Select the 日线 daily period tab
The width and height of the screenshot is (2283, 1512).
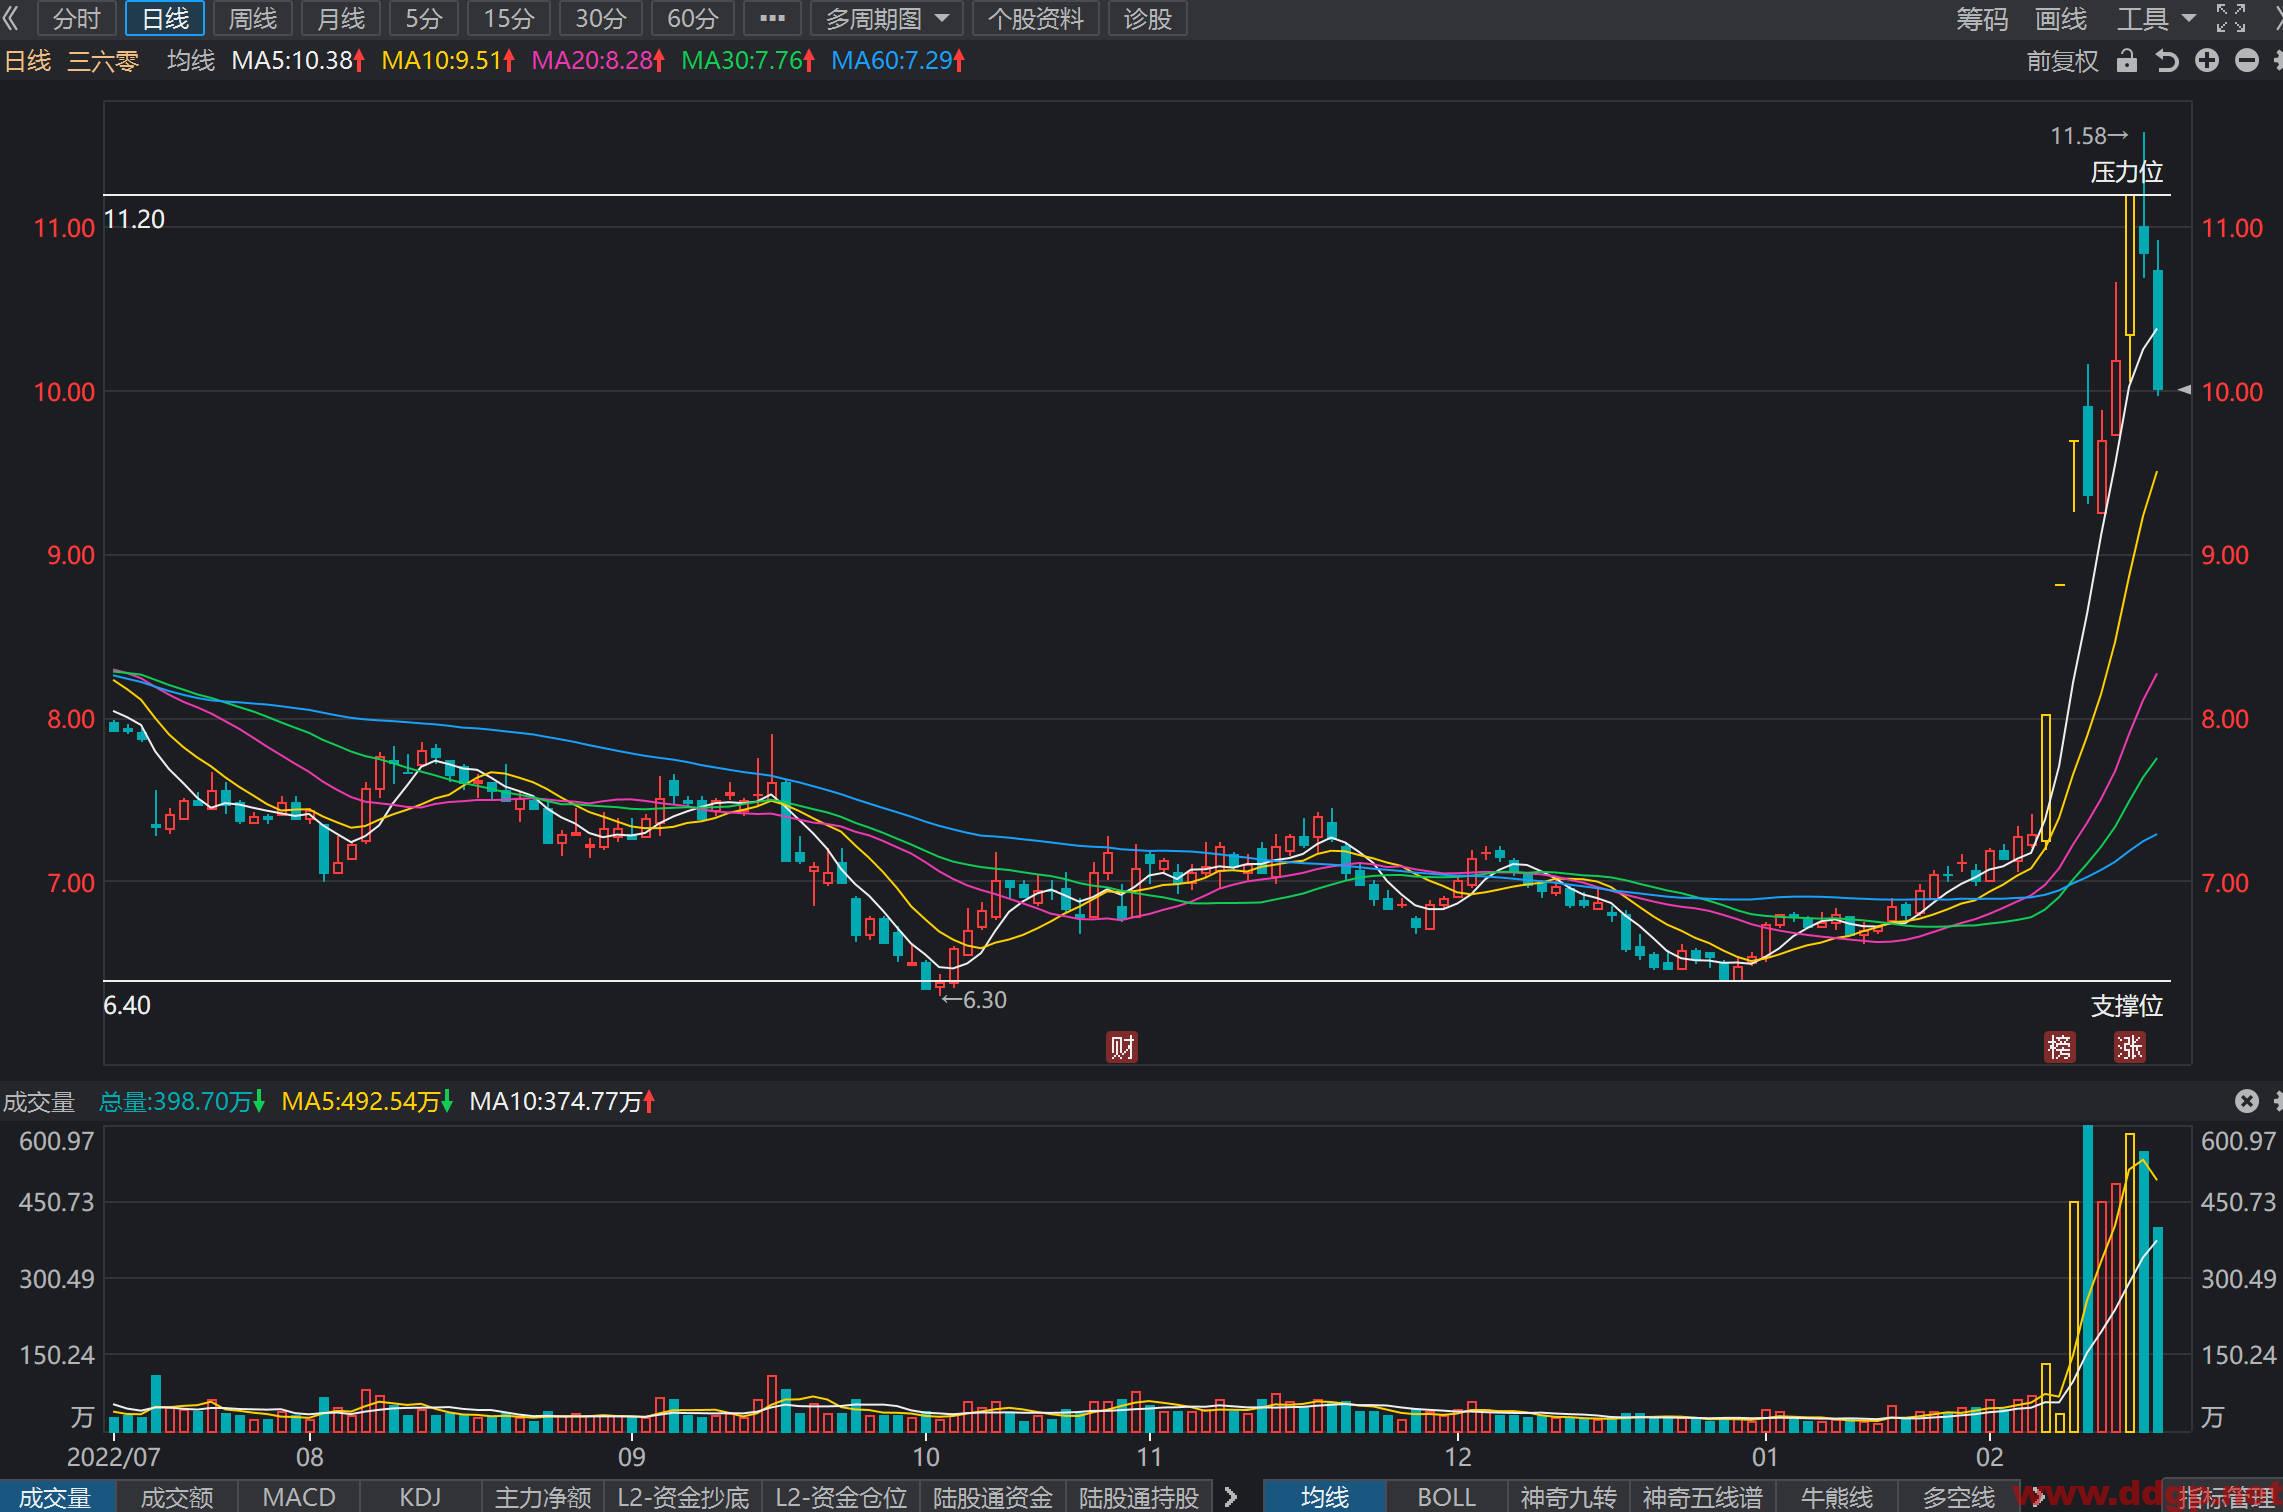[165, 19]
